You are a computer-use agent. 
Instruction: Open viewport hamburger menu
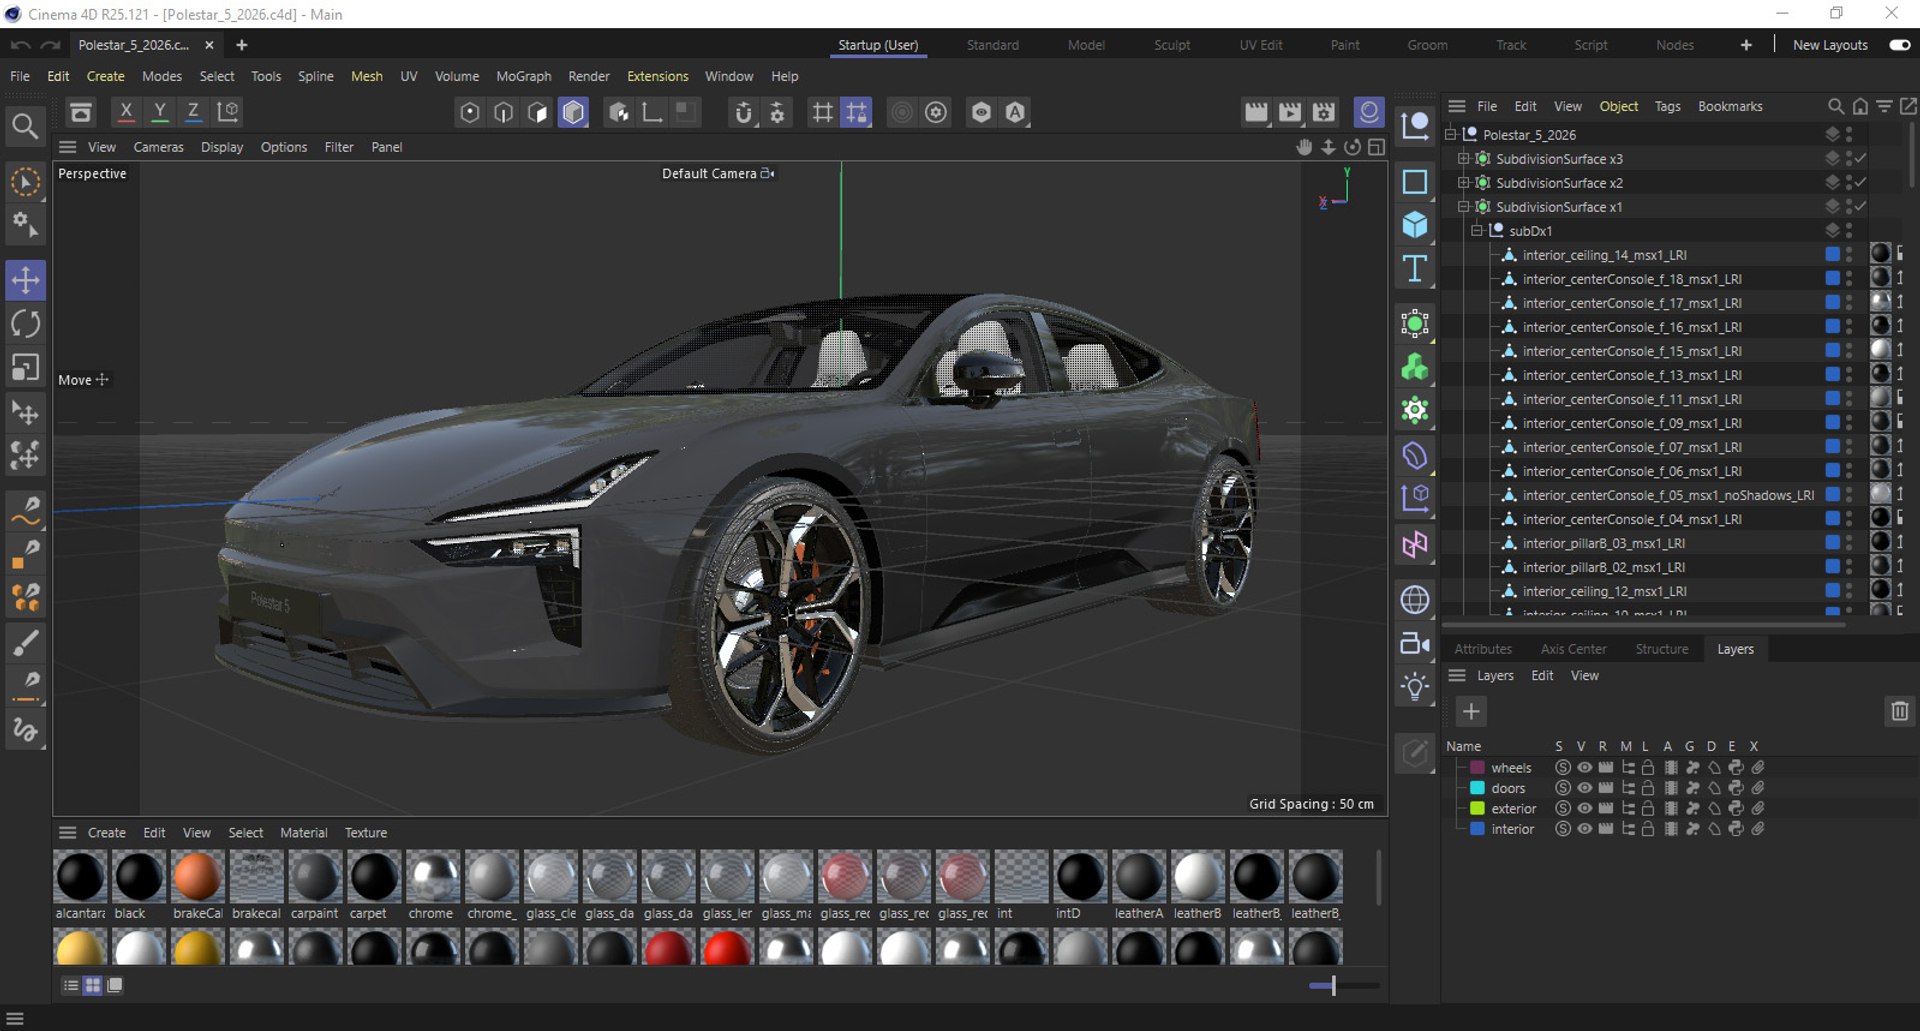(67, 147)
